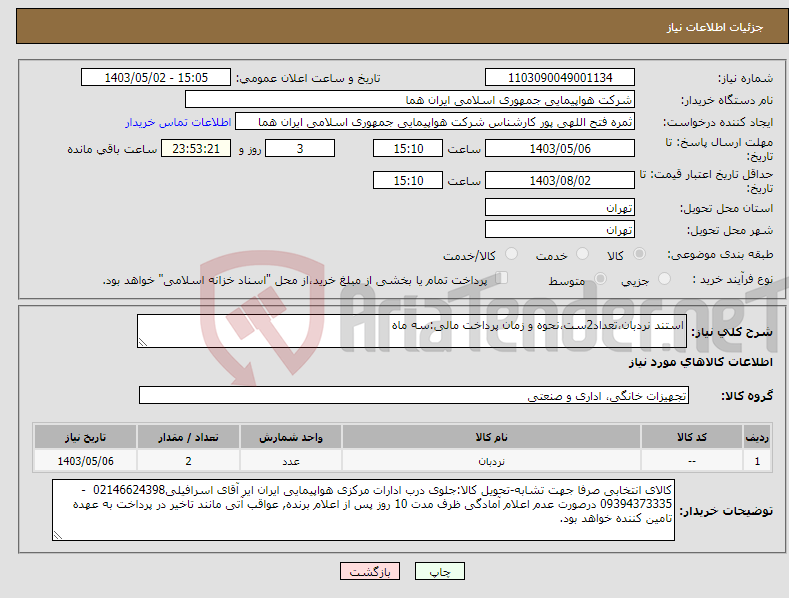Click the استان محل تحویل field تهران
Image resolution: width=789 pixels, height=598 pixels.
pyautogui.click(x=560, y=207)
